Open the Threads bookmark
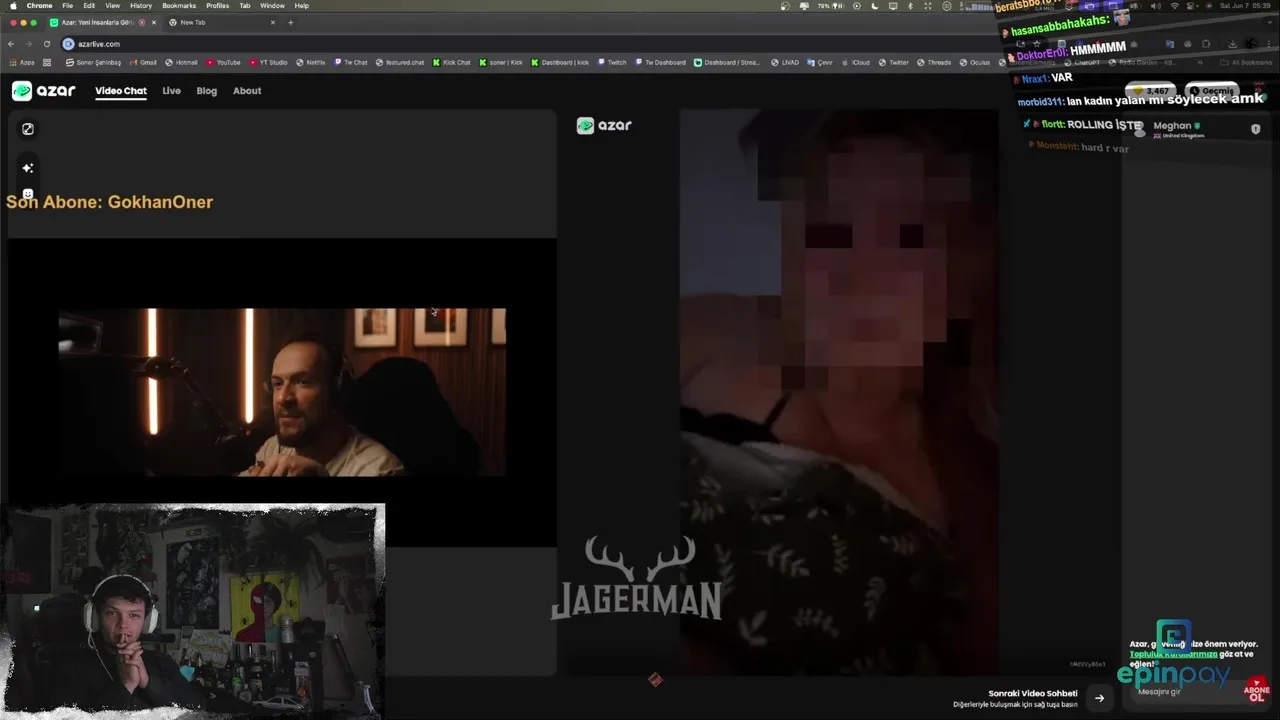Screen dimensions: 1280x720 (934, 62)
